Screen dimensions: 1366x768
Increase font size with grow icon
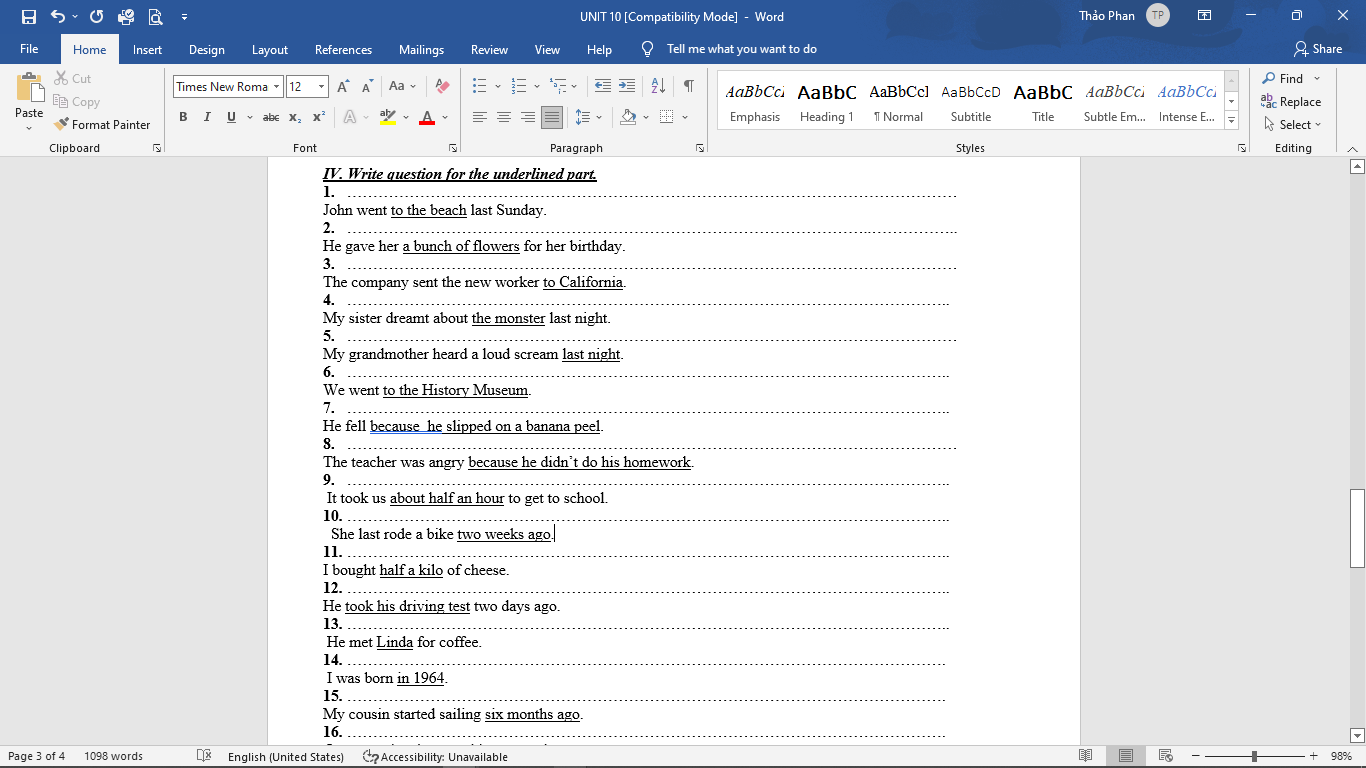tap(343, 87)
